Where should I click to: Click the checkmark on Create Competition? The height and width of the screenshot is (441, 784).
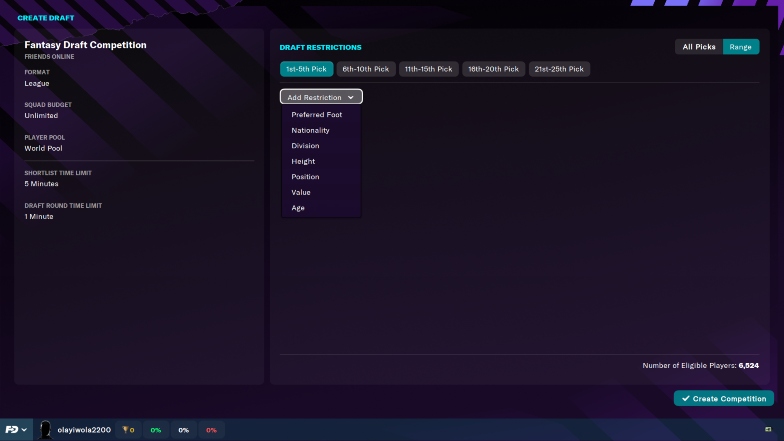(x=686, y=398)
